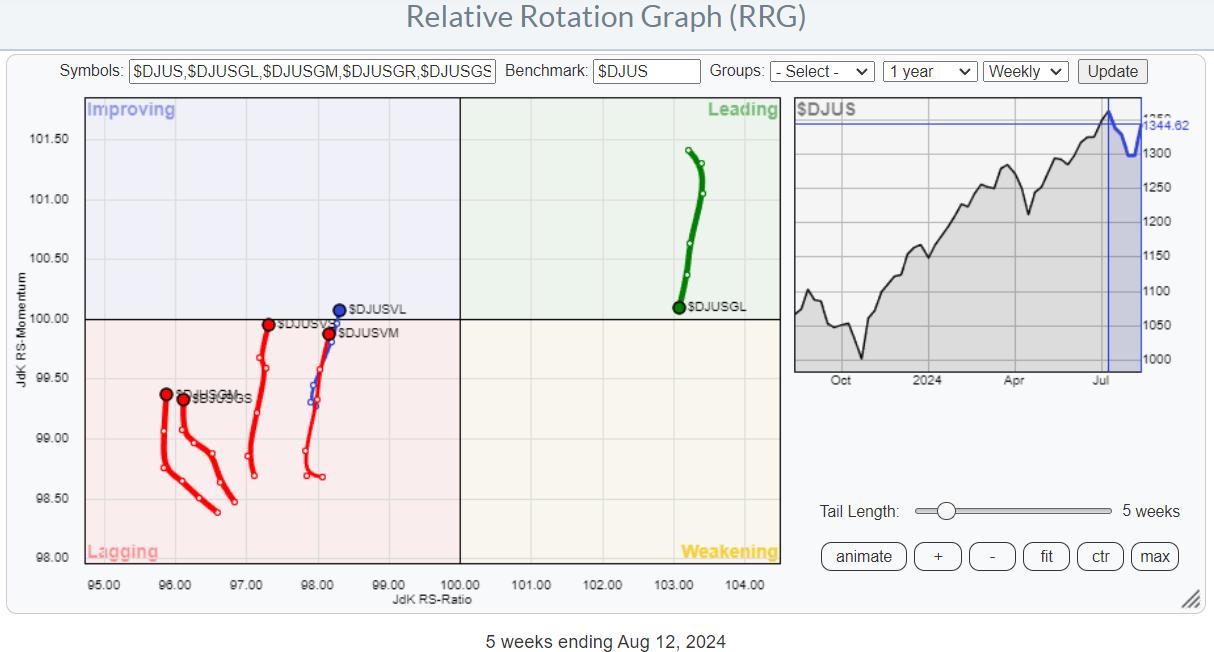1214x652 pixels.
Task: Click the Symbols input field
Action: pyautogui.click(x=312, y=72)
